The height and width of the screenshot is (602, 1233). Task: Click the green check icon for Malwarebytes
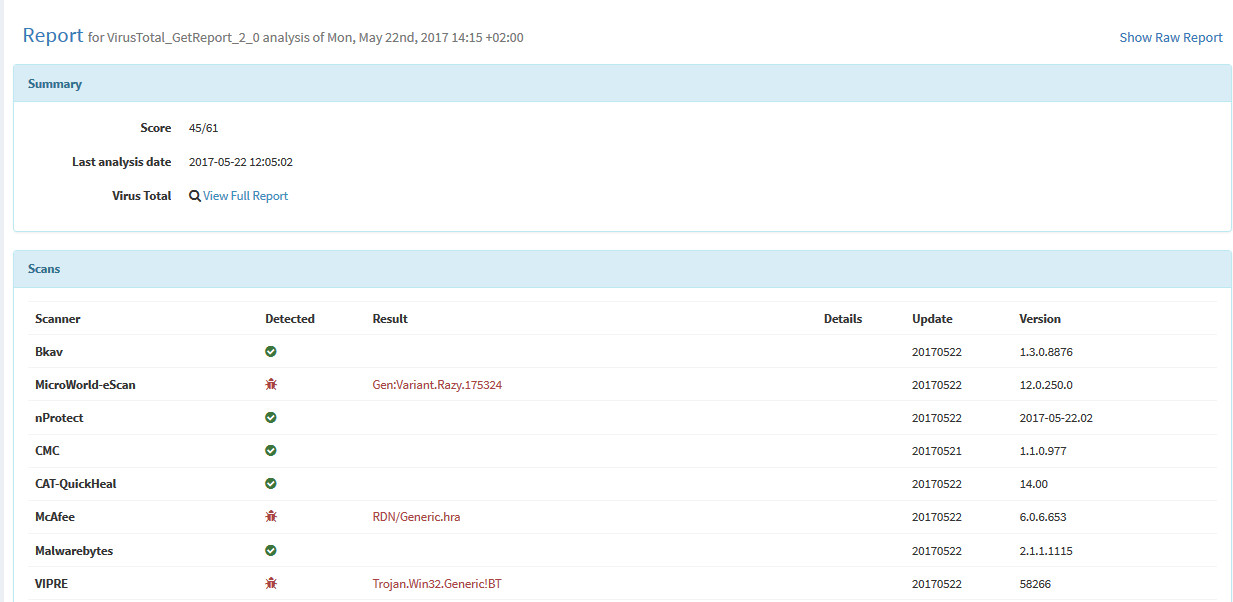(x=271, y=551)
